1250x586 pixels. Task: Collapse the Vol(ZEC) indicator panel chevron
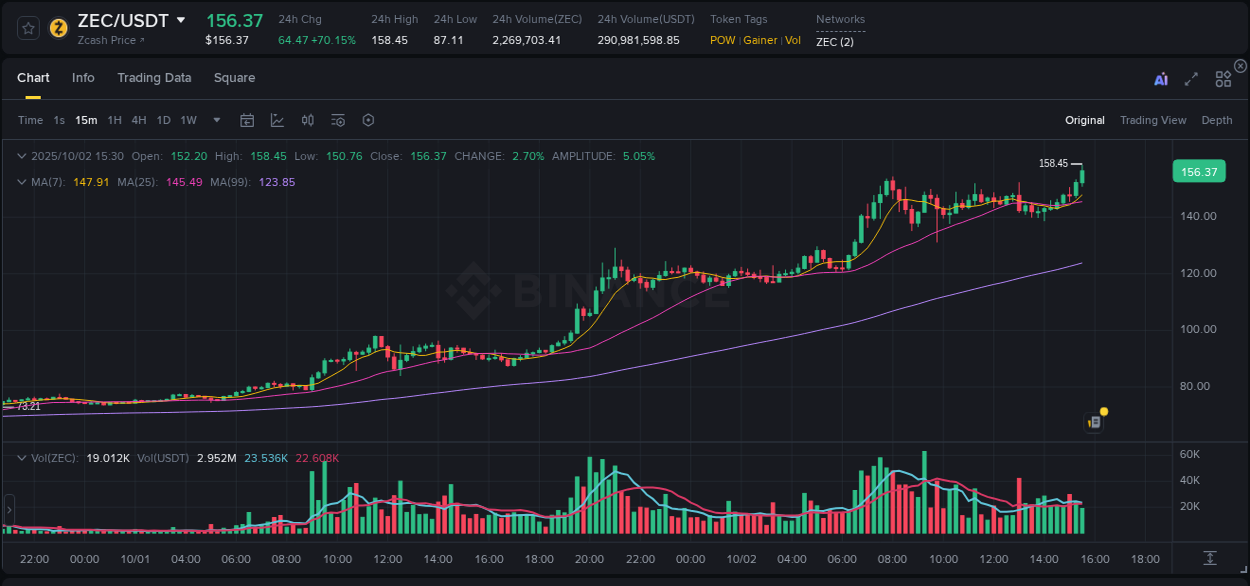[22, 457]
